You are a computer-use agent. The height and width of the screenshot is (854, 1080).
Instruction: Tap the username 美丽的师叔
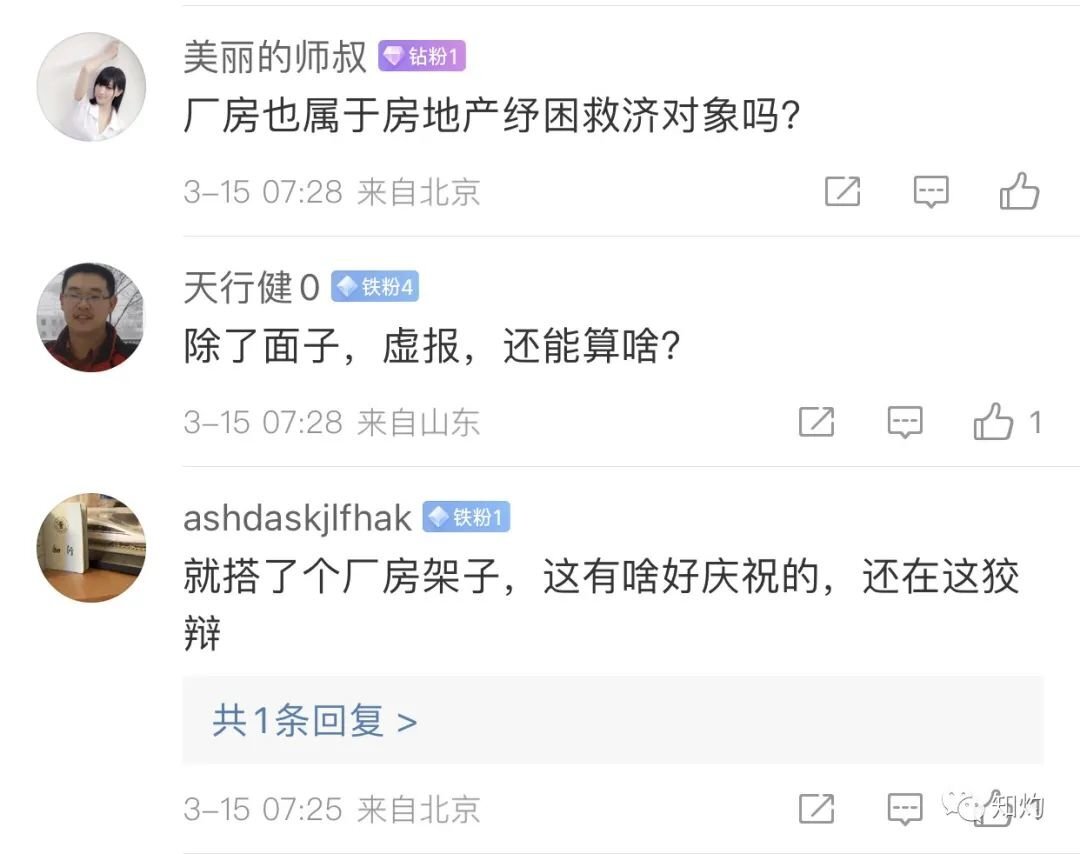point(275,57)
